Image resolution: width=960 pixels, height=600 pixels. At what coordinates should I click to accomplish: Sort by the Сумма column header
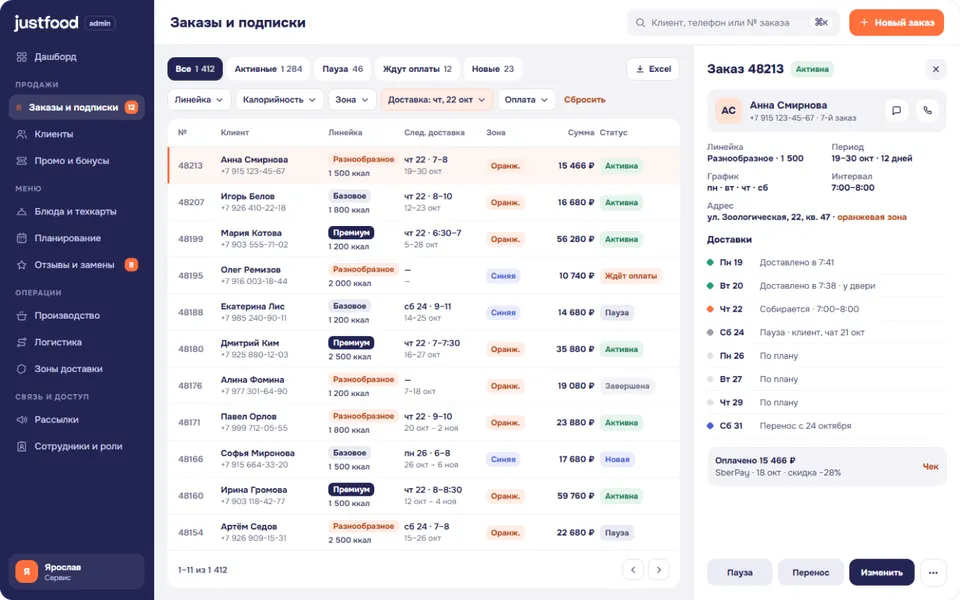point(580,133)
